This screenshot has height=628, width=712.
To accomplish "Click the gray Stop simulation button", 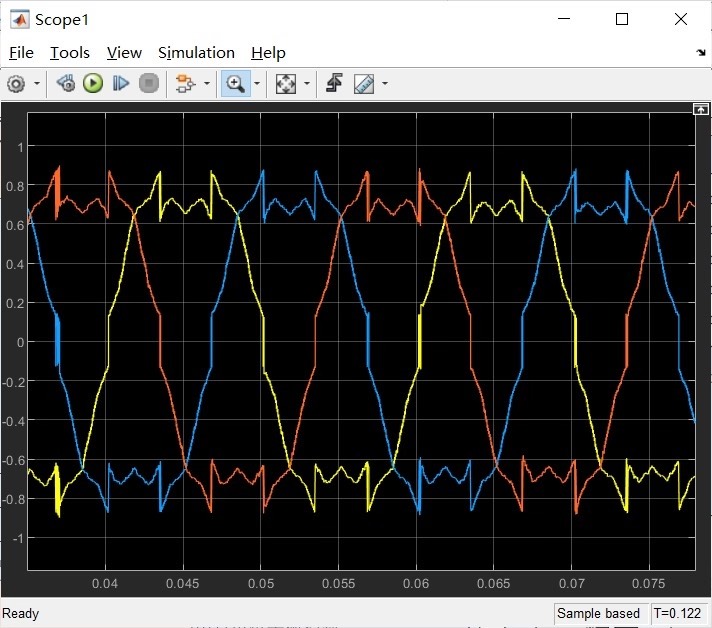I will (x=148, y=84).
